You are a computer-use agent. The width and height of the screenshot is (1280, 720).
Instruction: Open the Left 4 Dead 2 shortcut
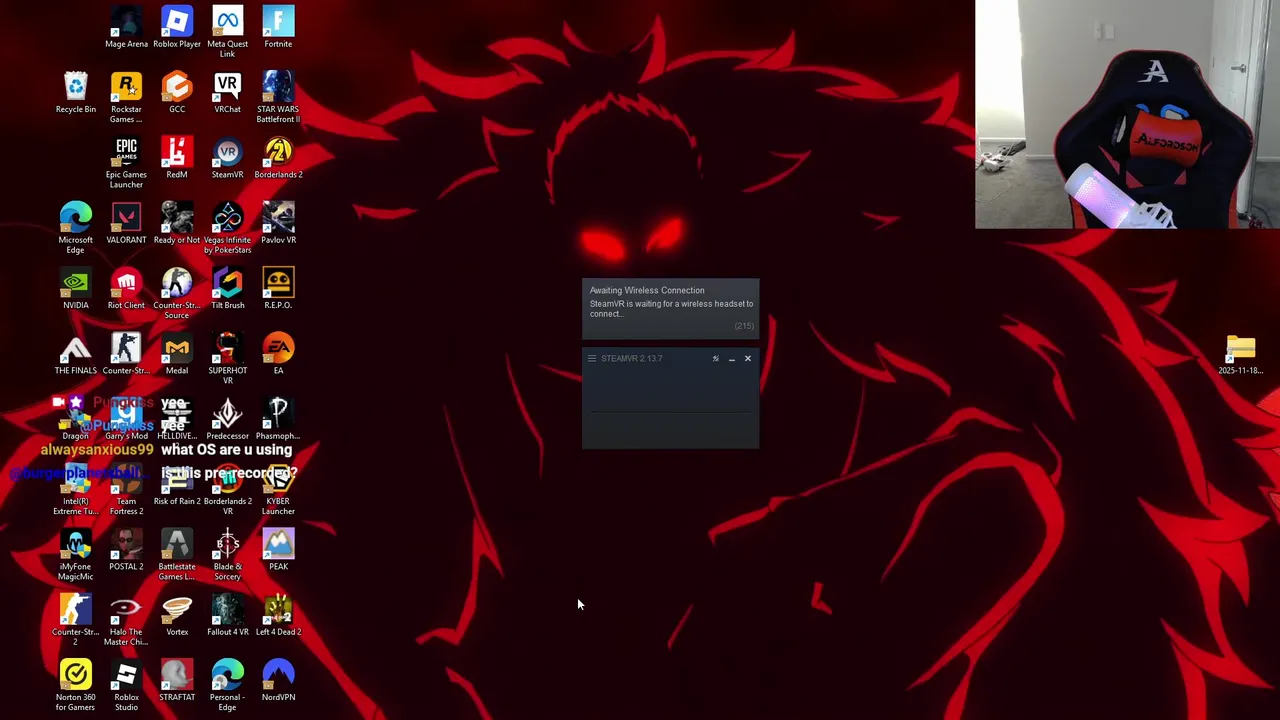click(x=278, y=615)
